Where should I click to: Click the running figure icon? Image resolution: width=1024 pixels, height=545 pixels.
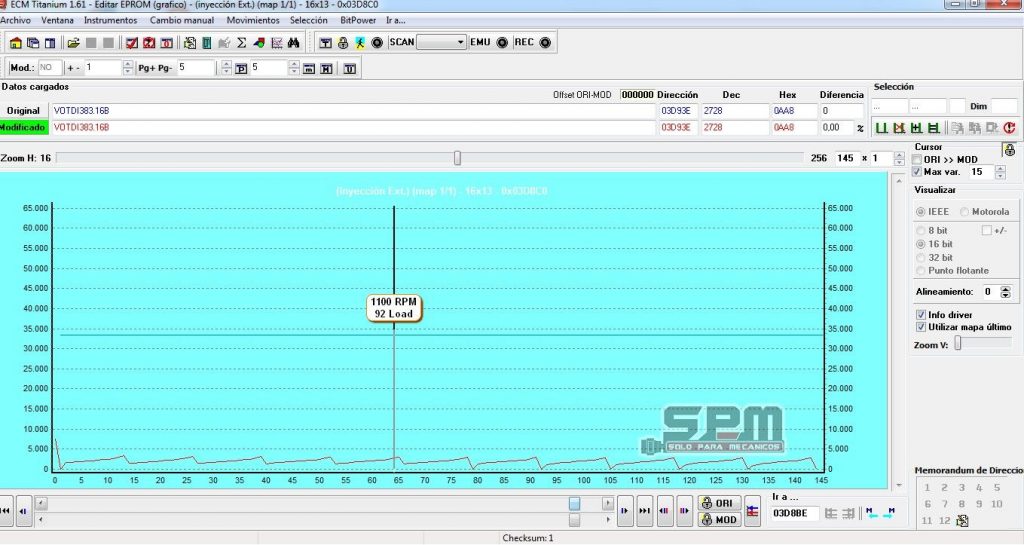click(x=360, y=42)
